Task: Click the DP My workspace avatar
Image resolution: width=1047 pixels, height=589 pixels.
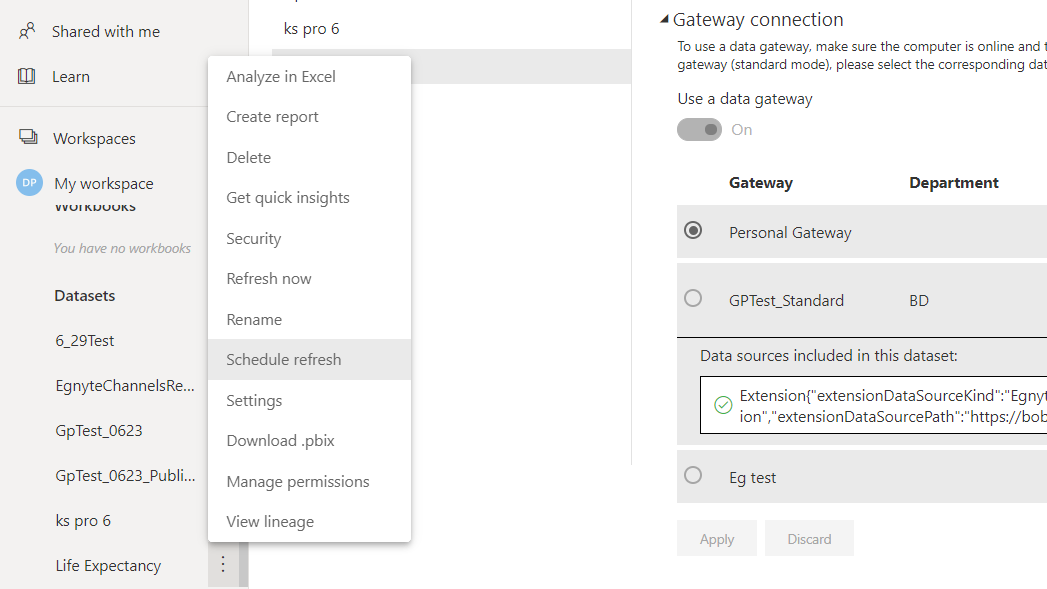Action: (29, 182)
